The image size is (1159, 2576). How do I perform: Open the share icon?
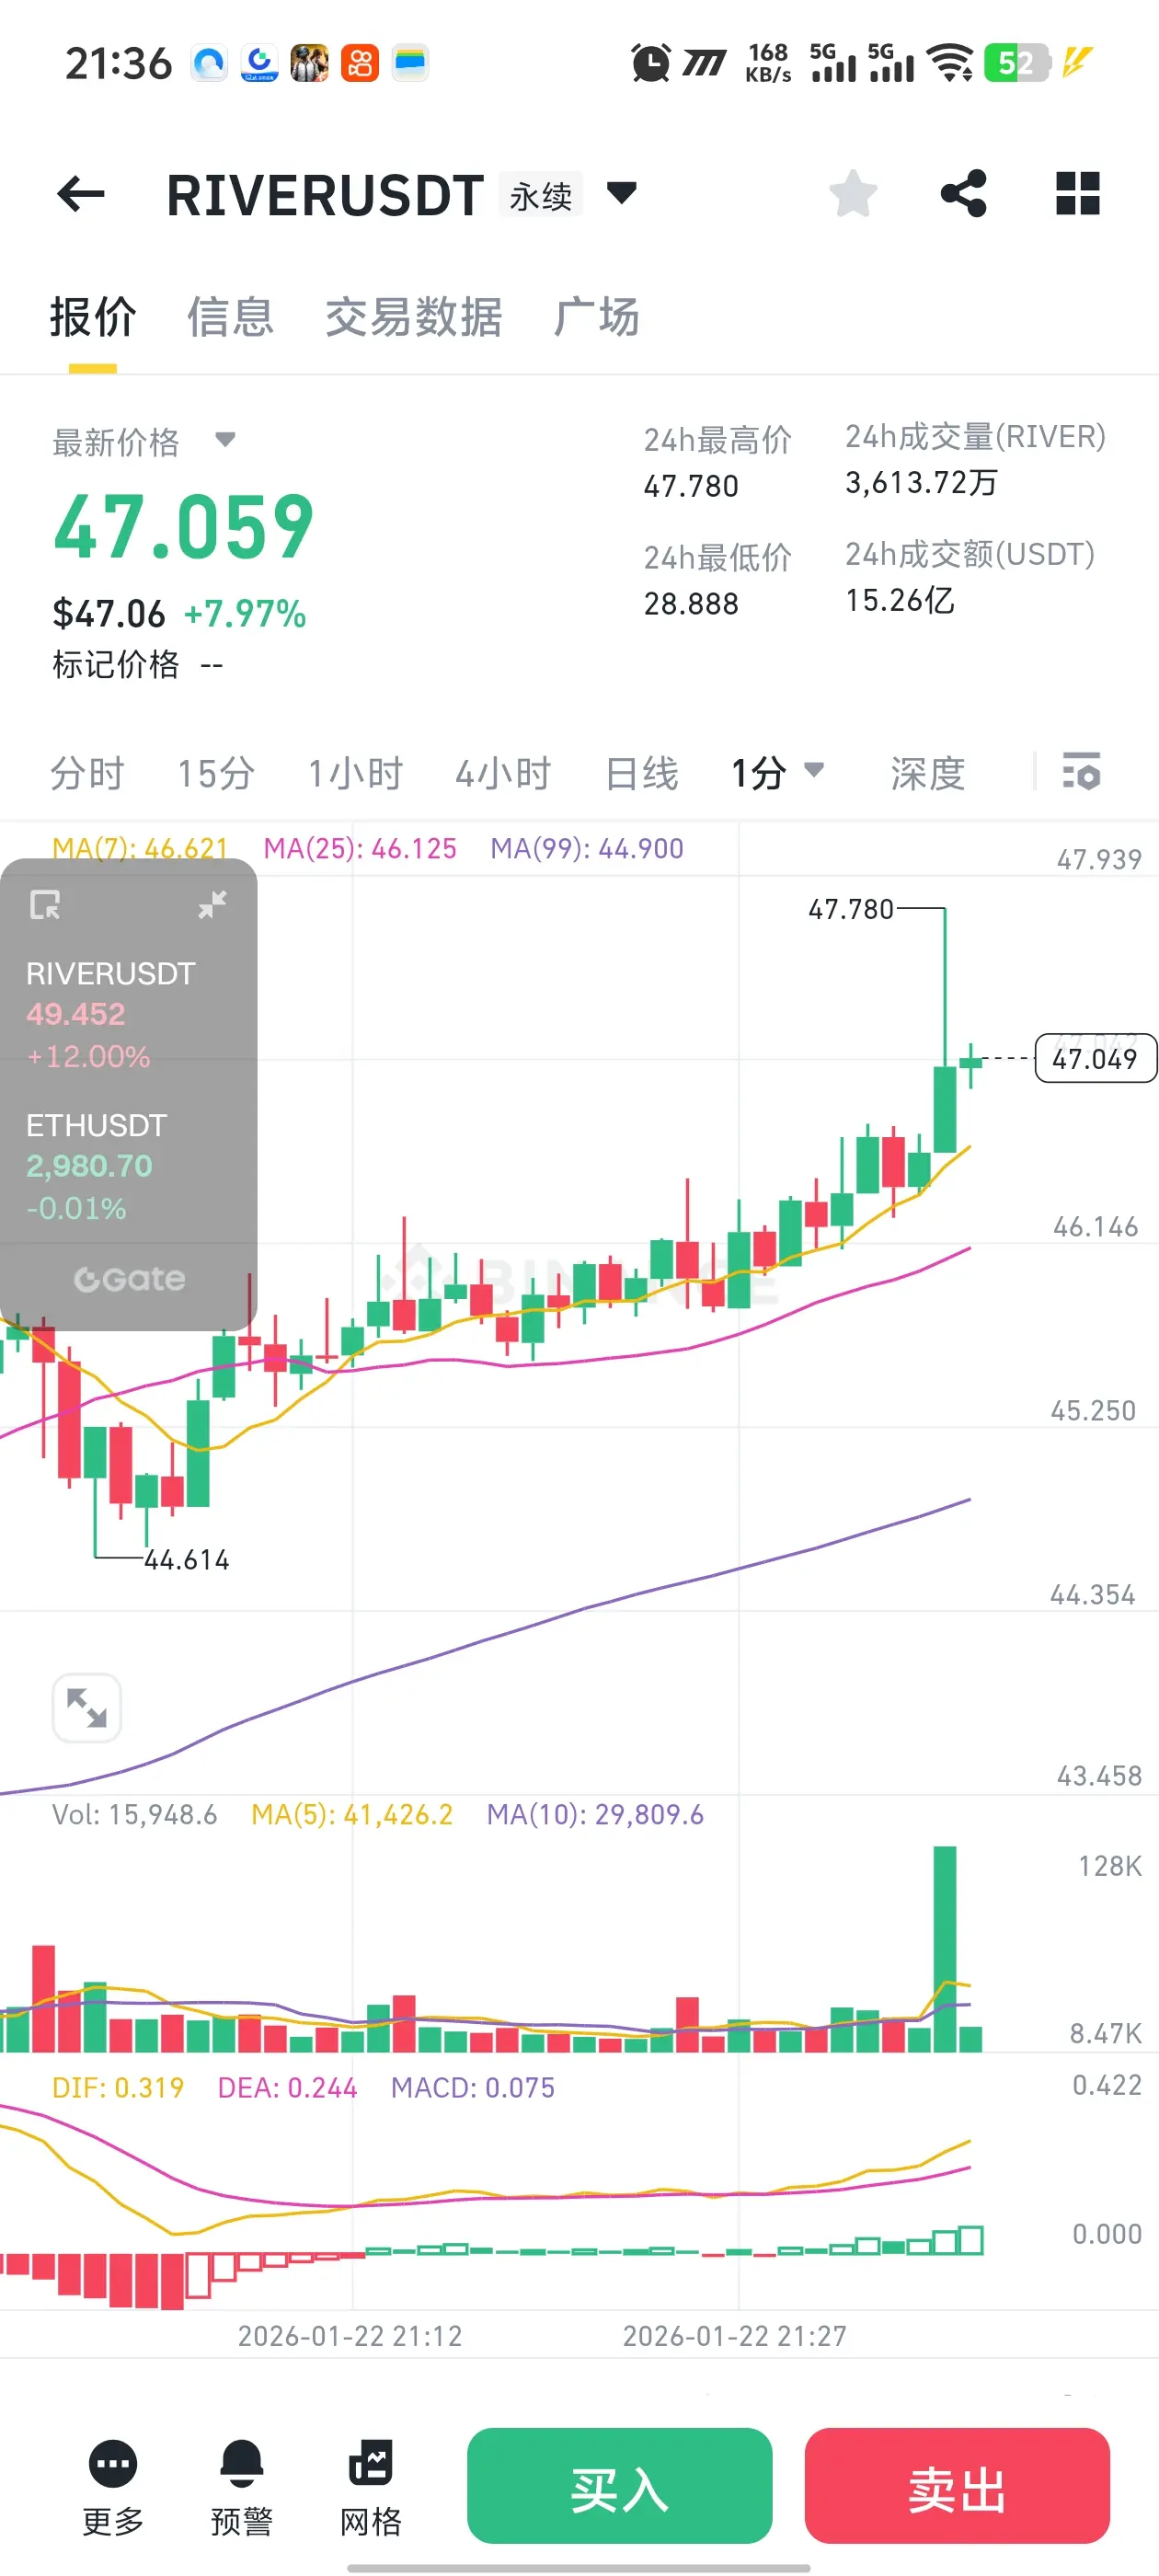pos(964,193)
